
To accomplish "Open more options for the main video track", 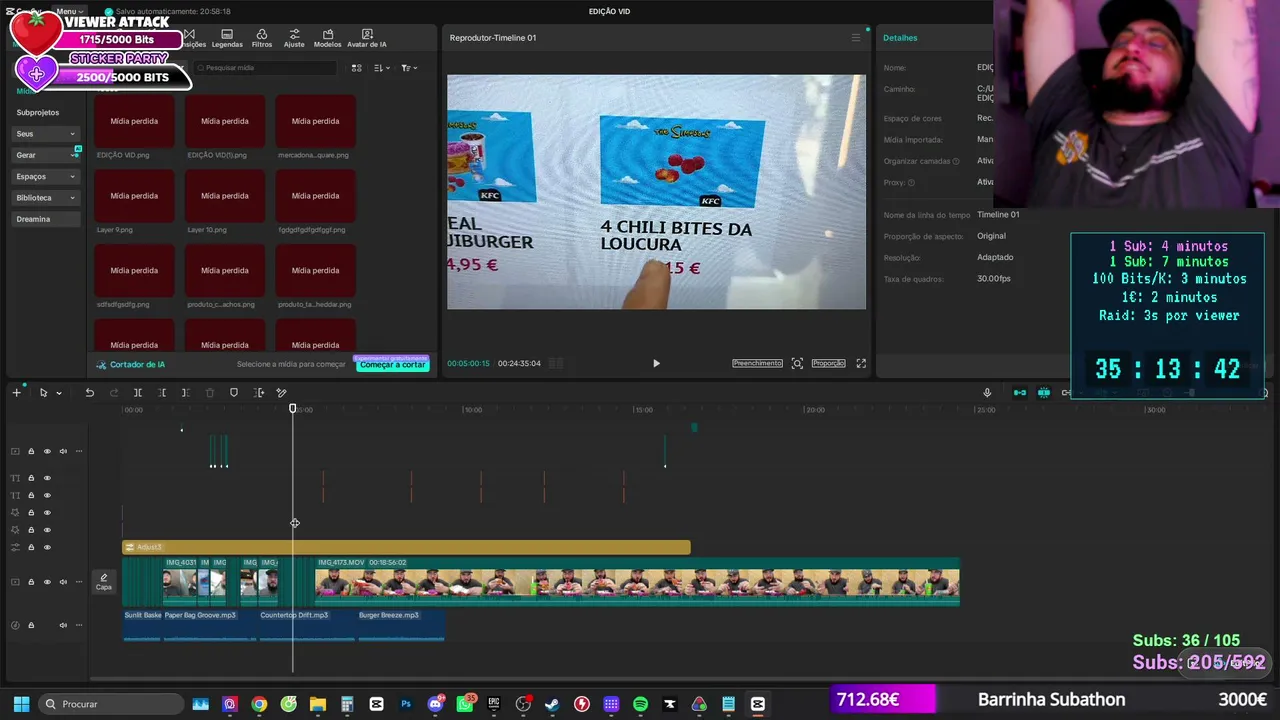I will 79,582.
